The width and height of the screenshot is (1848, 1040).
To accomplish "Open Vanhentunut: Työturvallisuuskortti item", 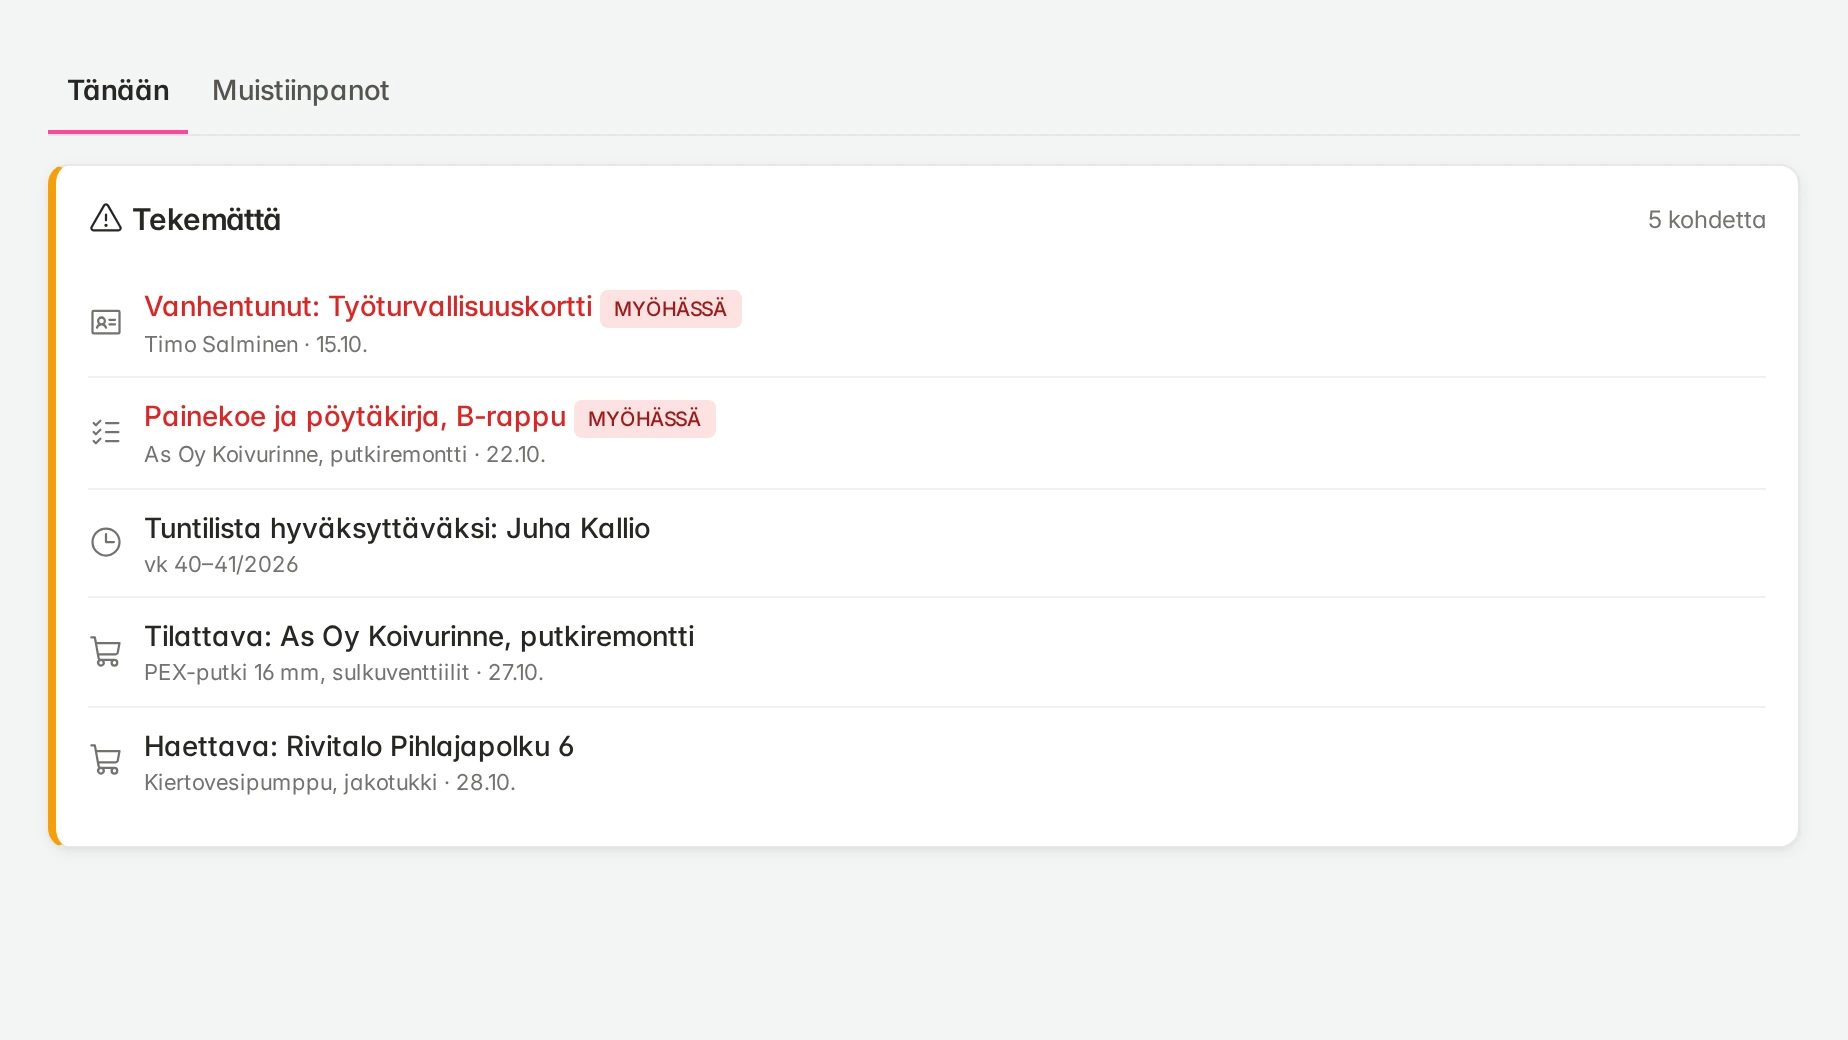I will (x=368, y=306).
